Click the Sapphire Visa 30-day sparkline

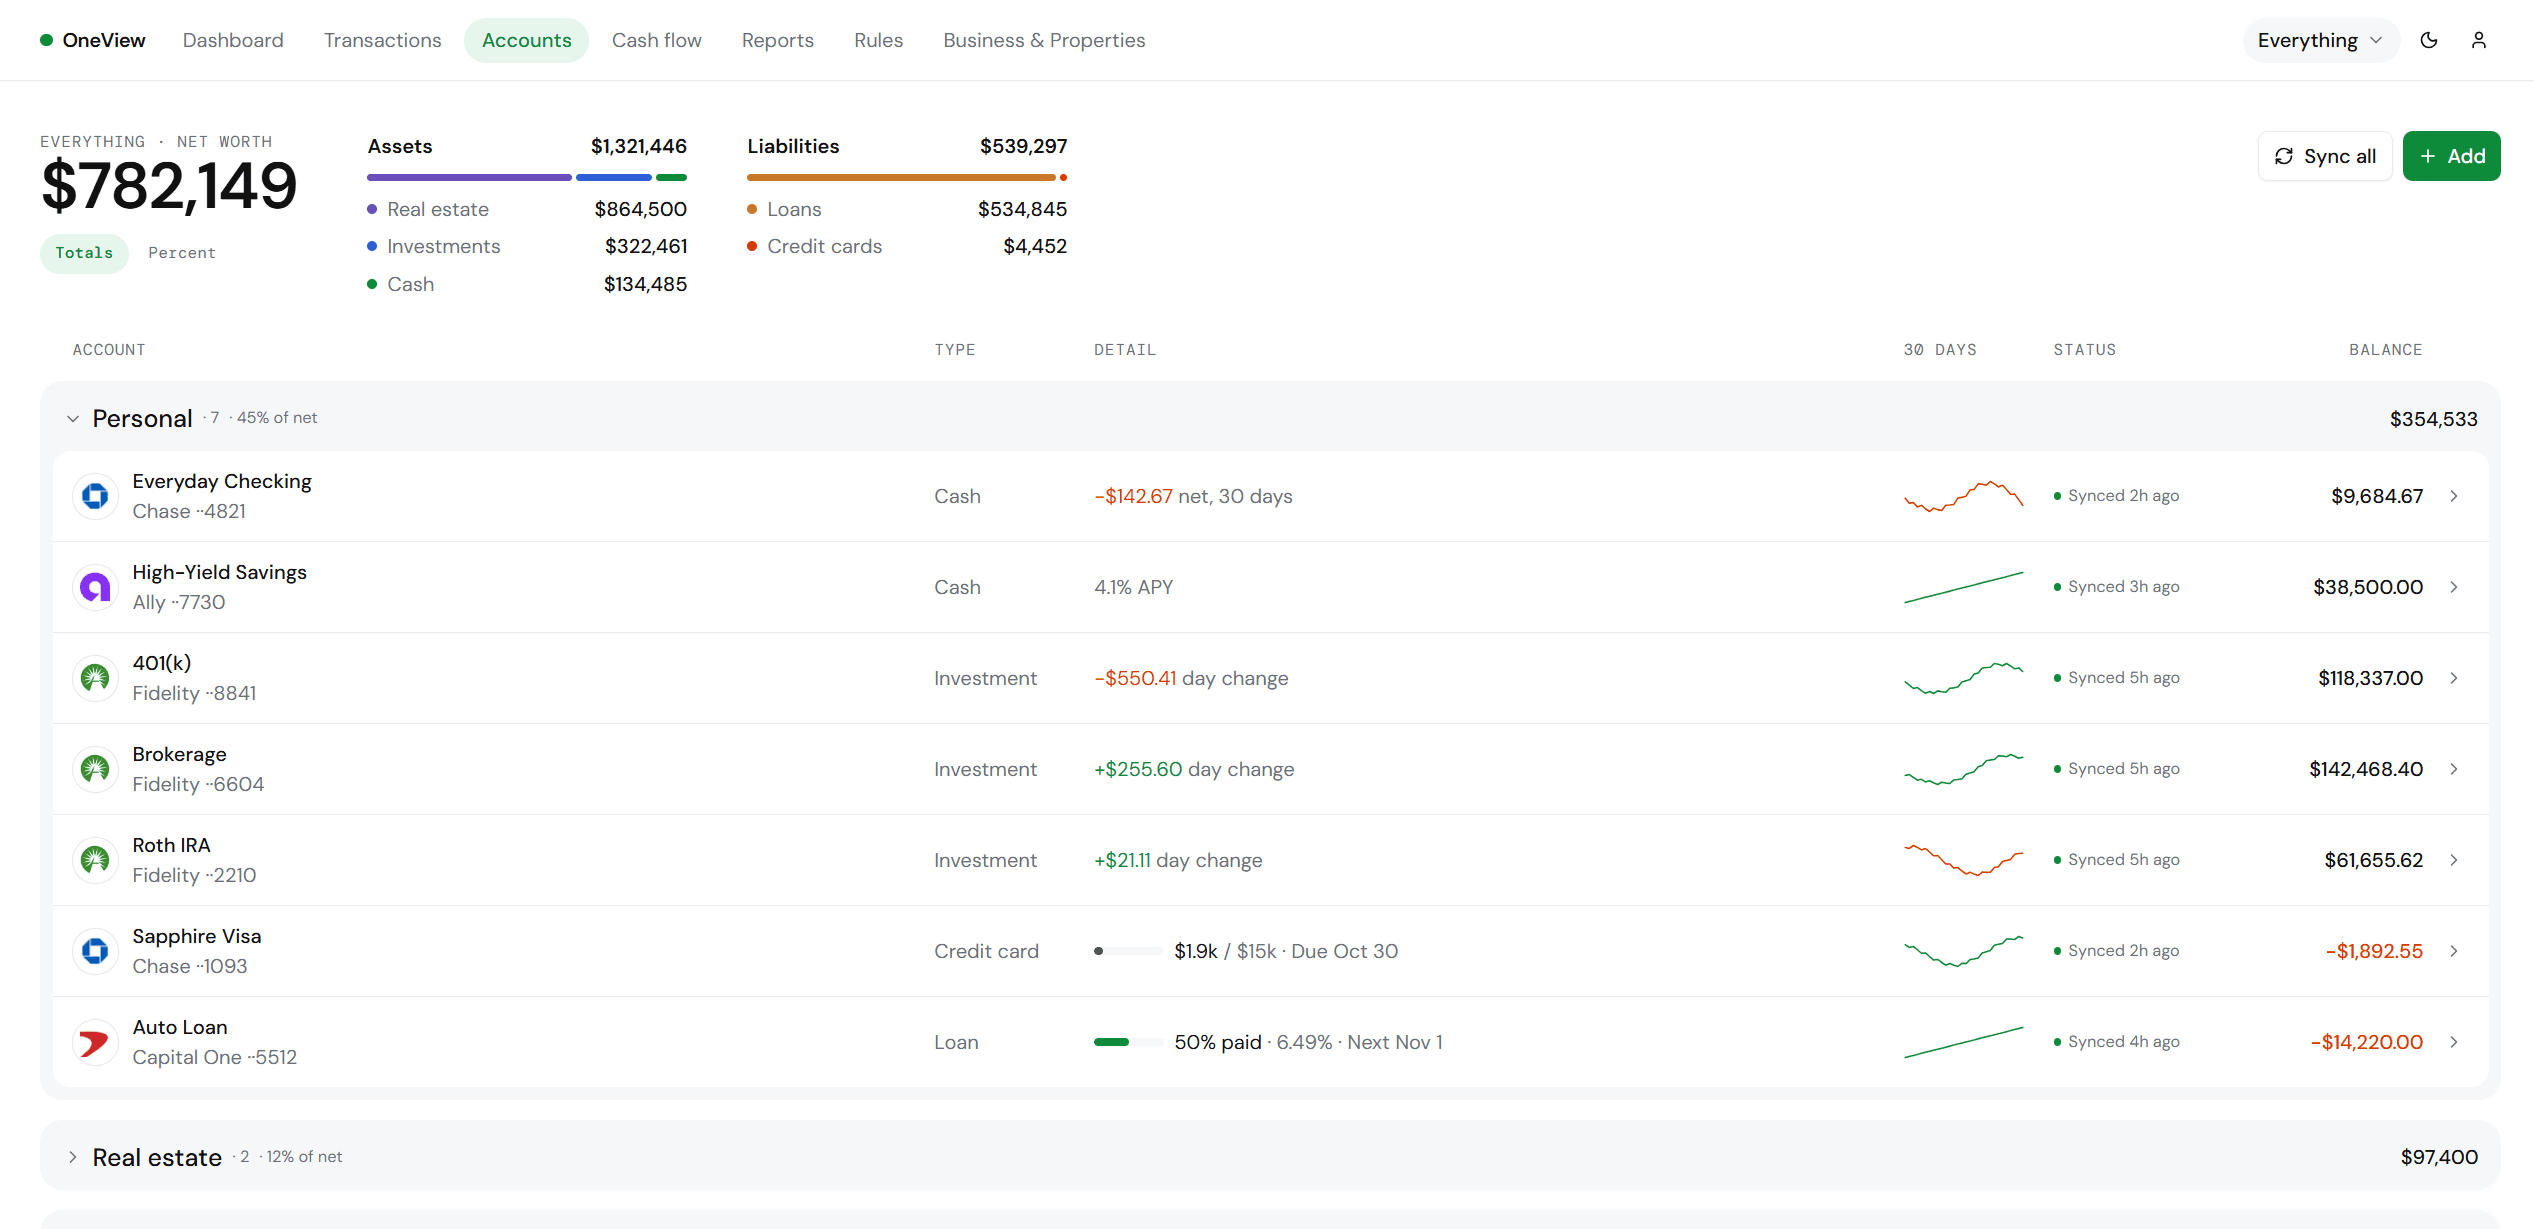click(1964, 951)
